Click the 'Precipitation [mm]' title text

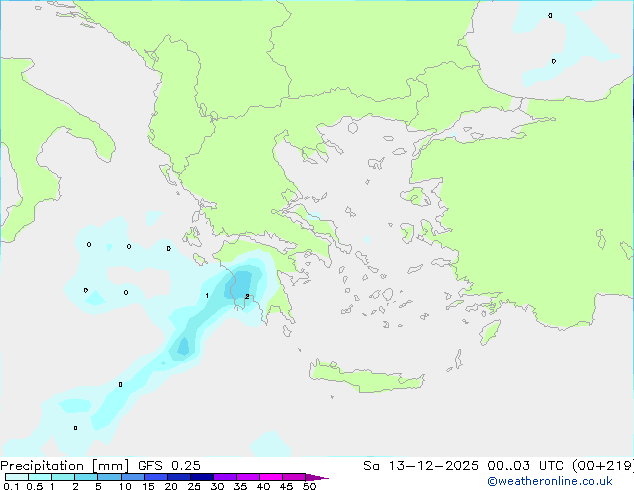click(65, 466)
